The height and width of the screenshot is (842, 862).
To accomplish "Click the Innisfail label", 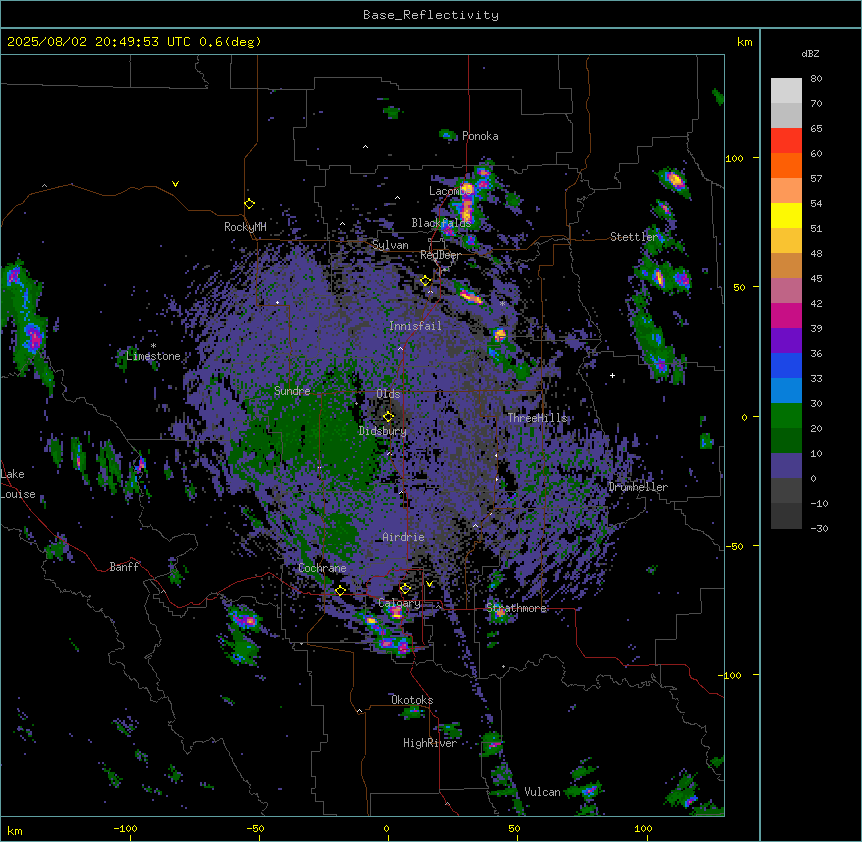I will (415, 326).
